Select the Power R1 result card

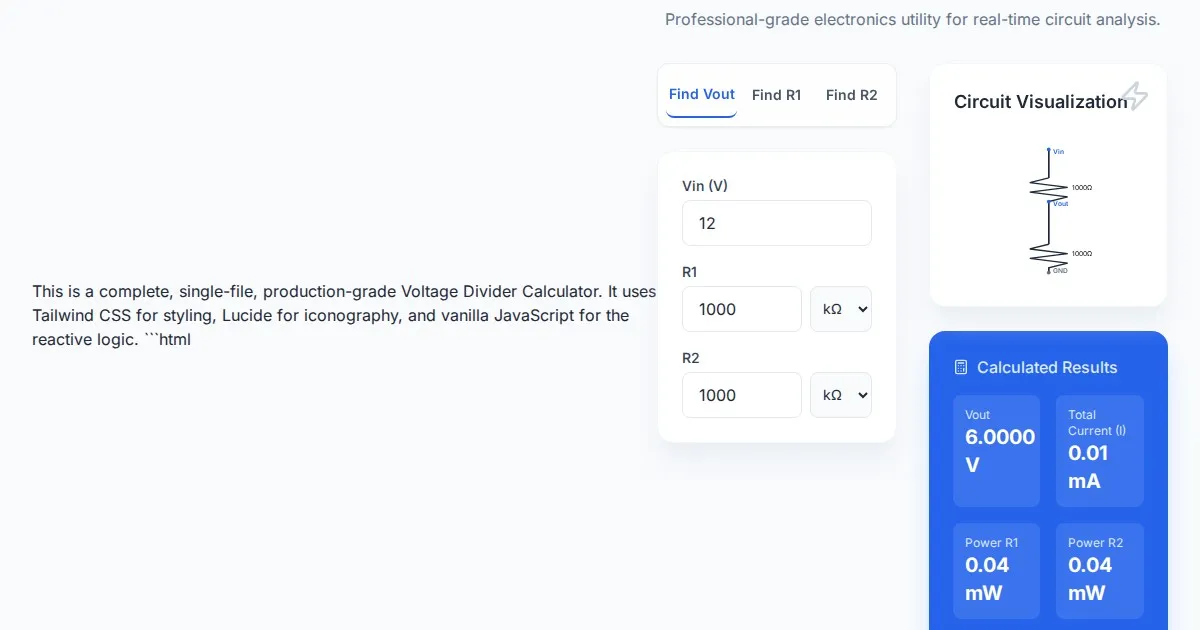996,570
